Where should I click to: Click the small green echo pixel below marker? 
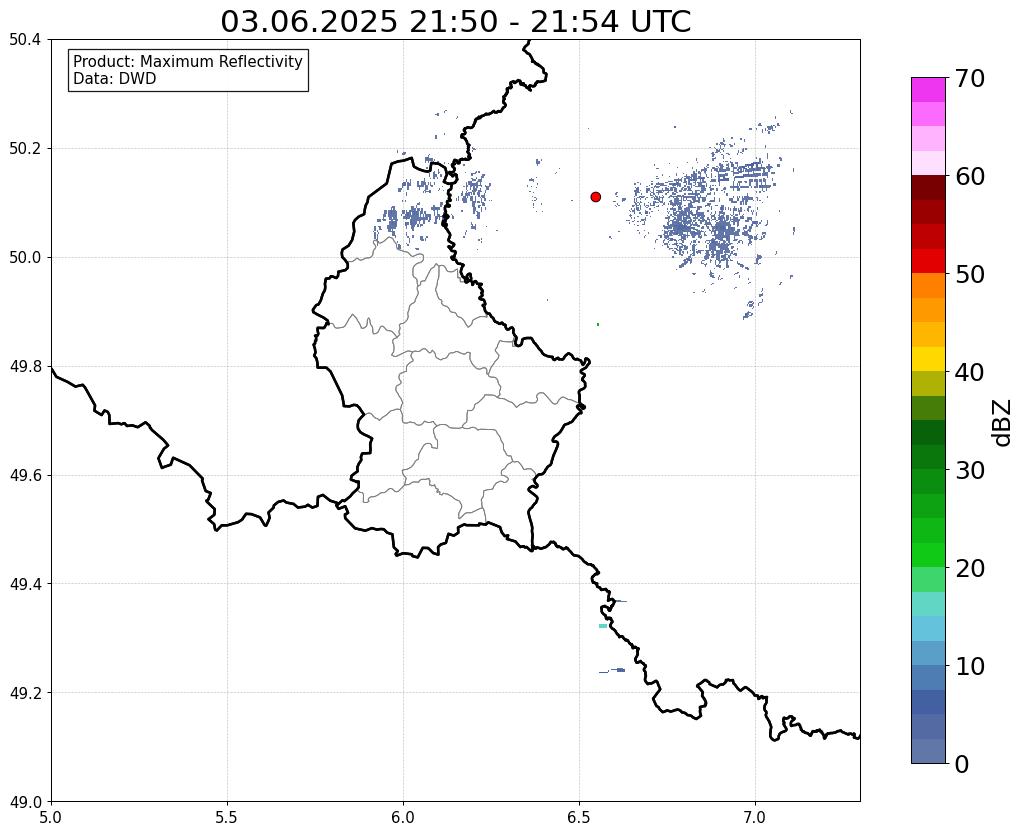pyautogui.click(x=598, y=324)
